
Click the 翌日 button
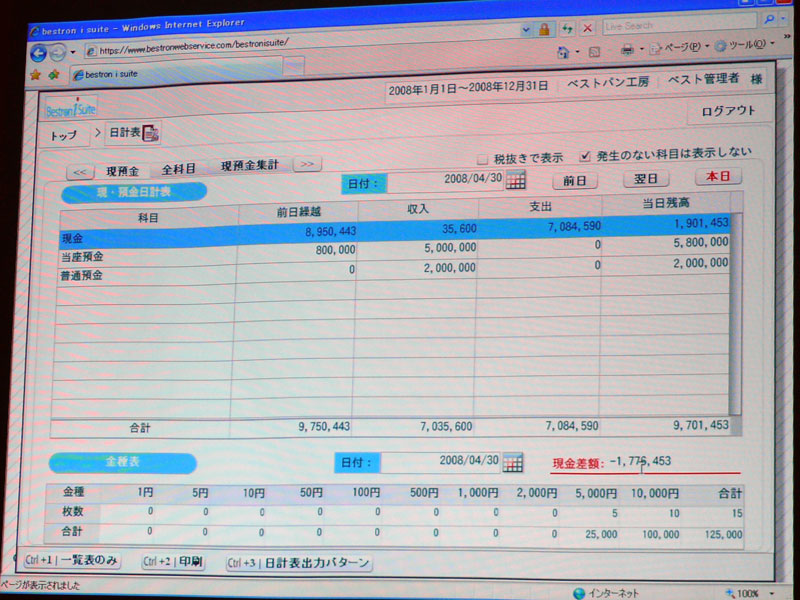(645, 179)
